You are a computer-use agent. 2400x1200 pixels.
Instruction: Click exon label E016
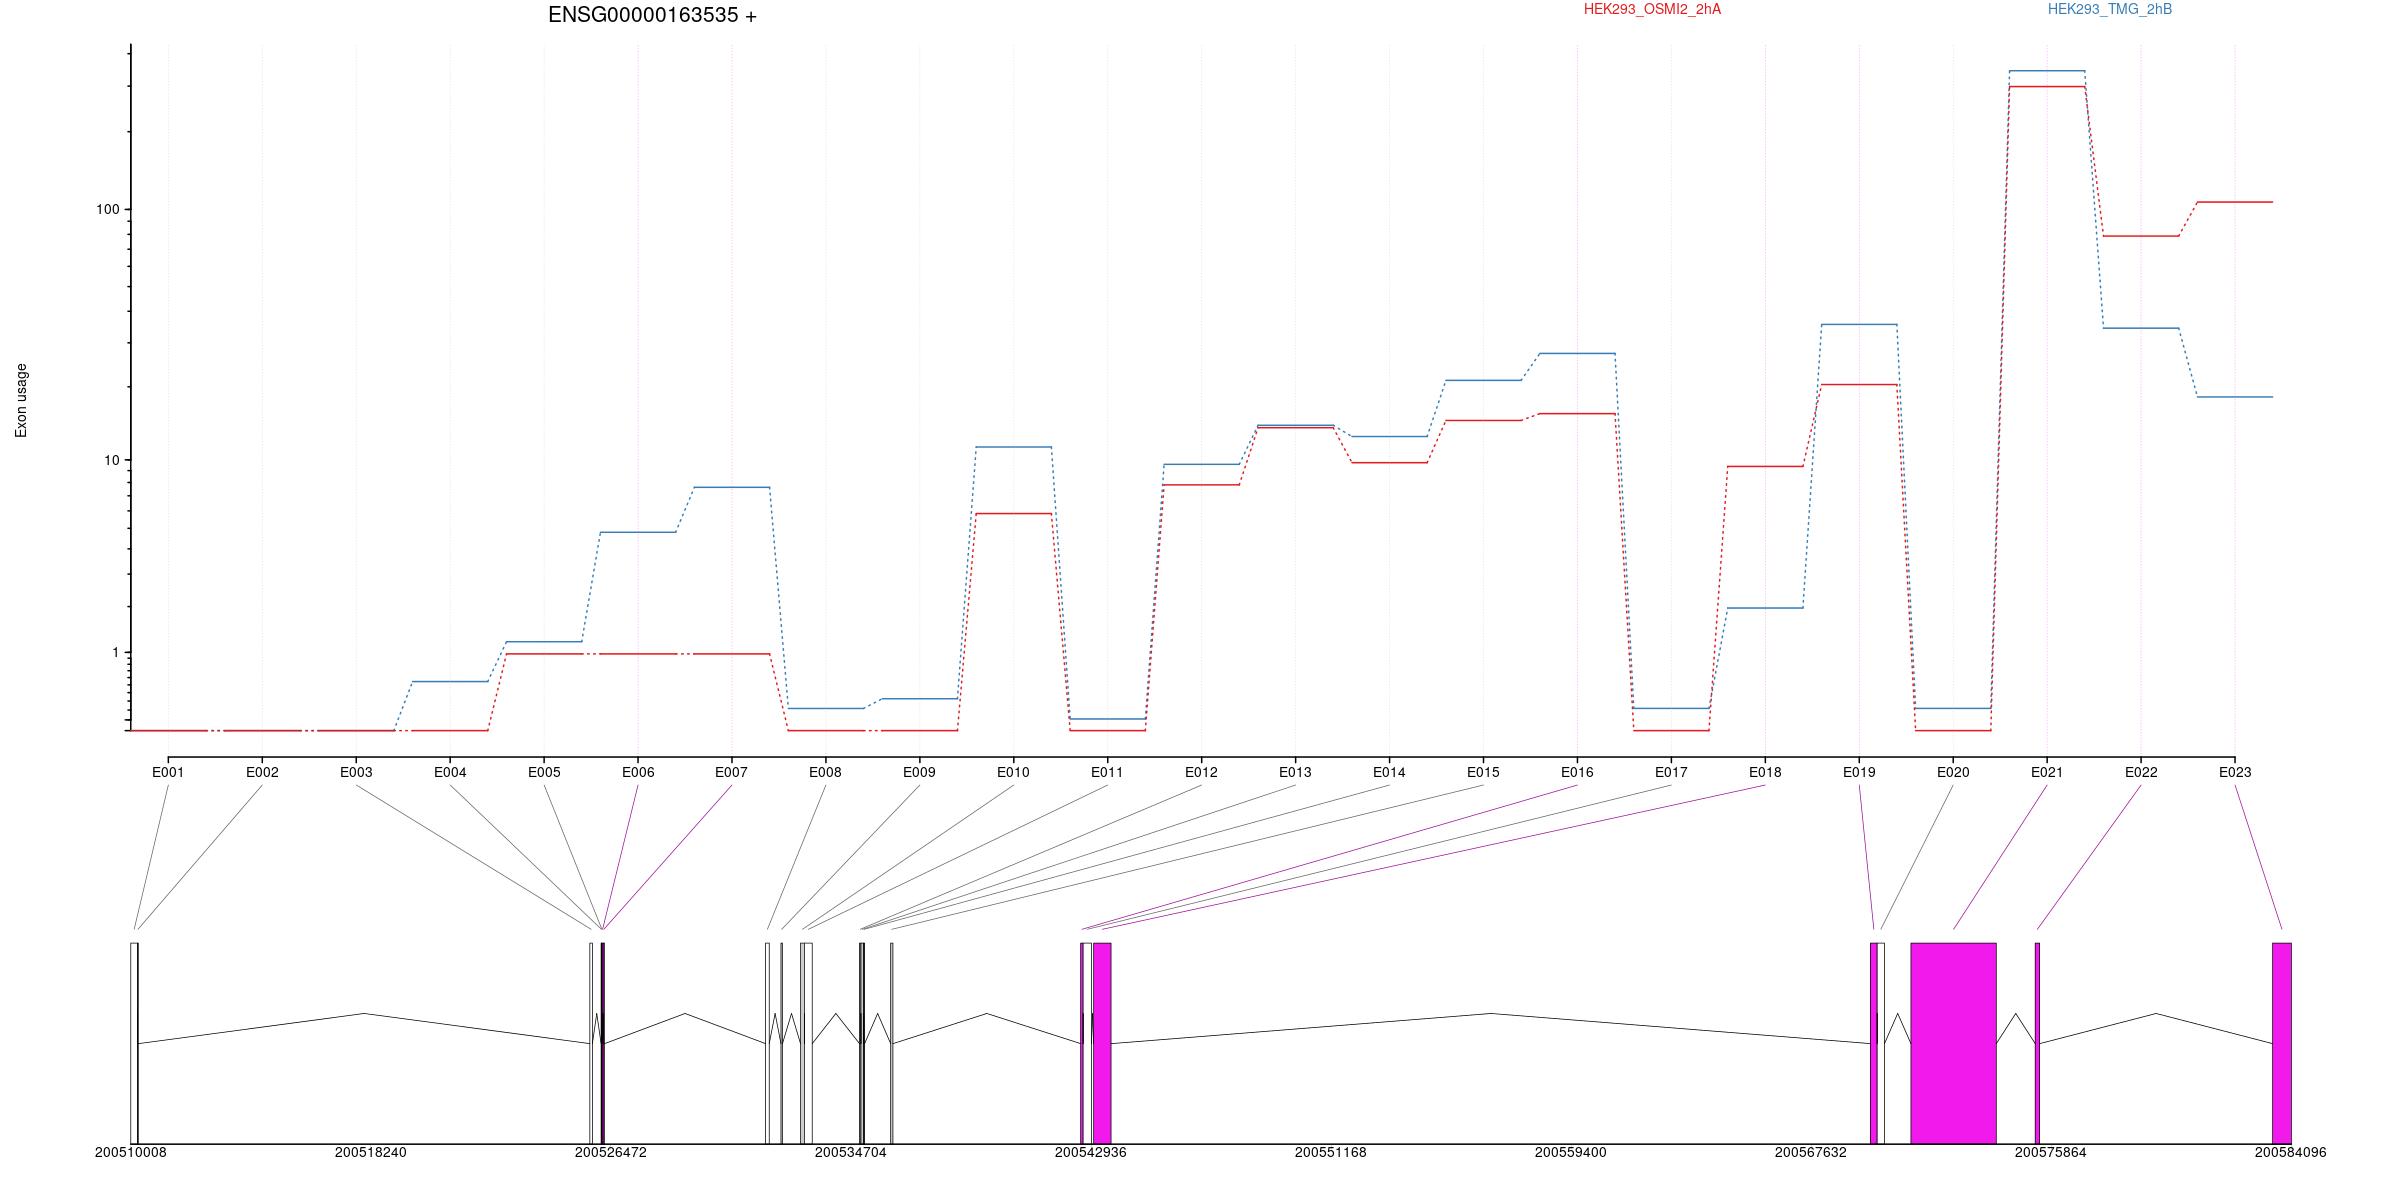point(1577,772)
